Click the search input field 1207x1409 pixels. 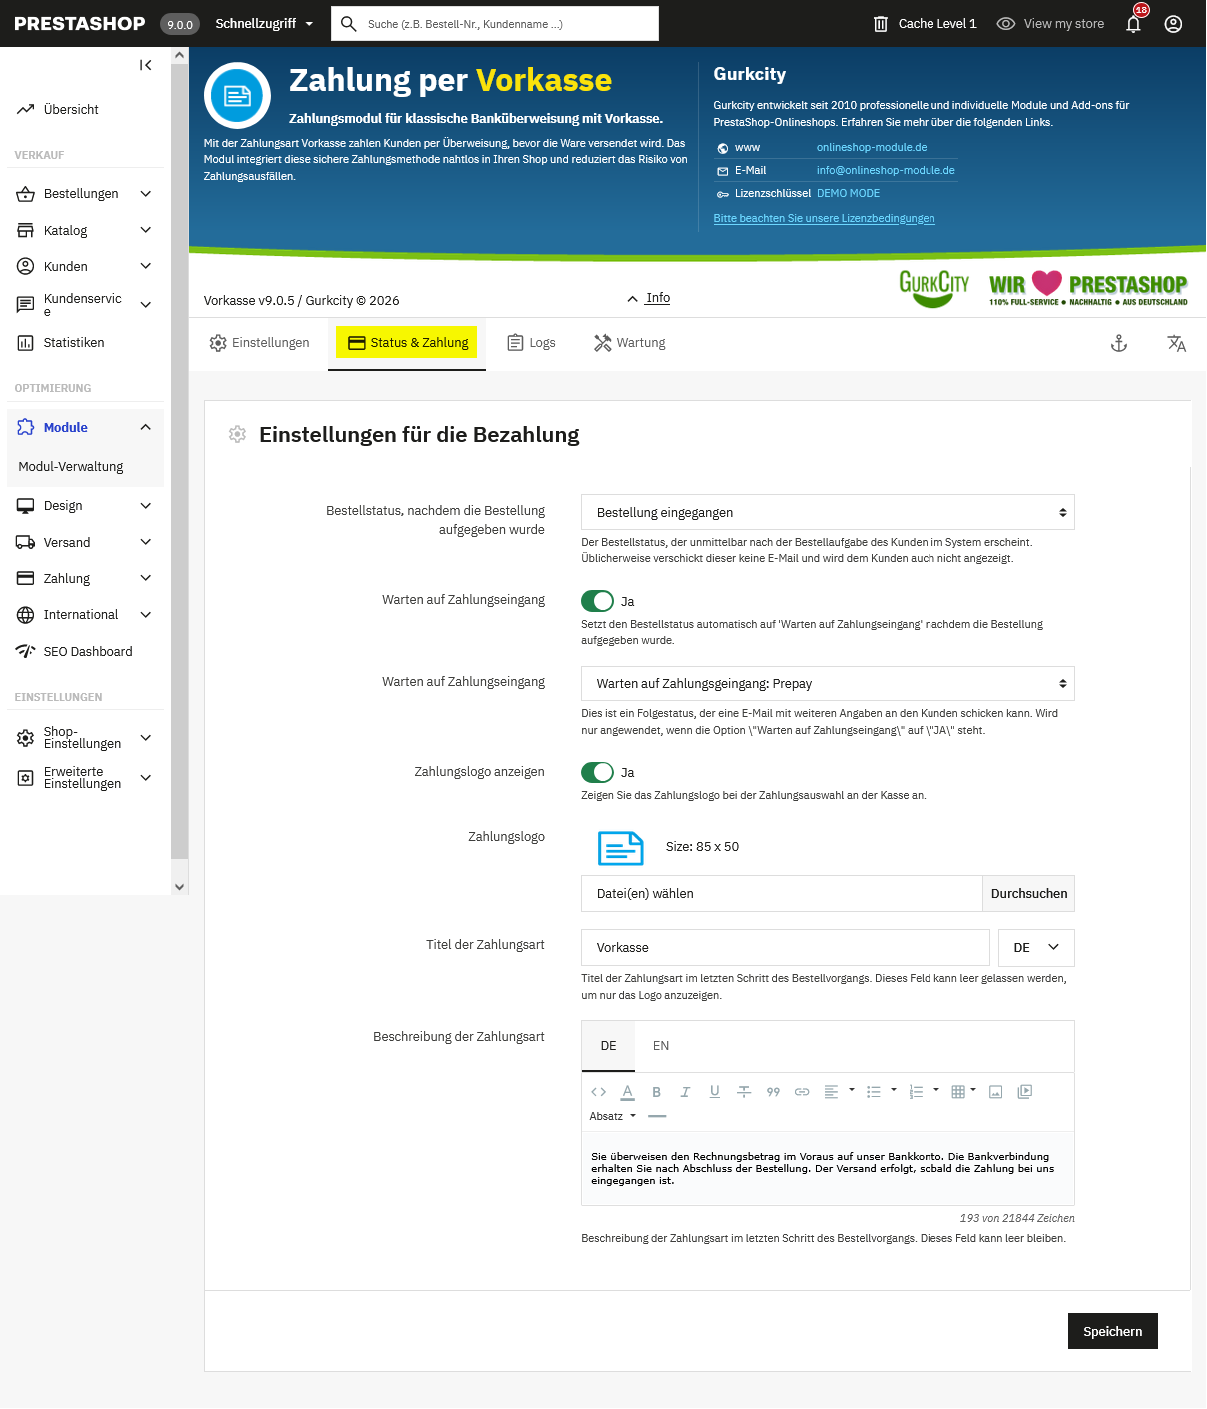click(x=495, y=24)
